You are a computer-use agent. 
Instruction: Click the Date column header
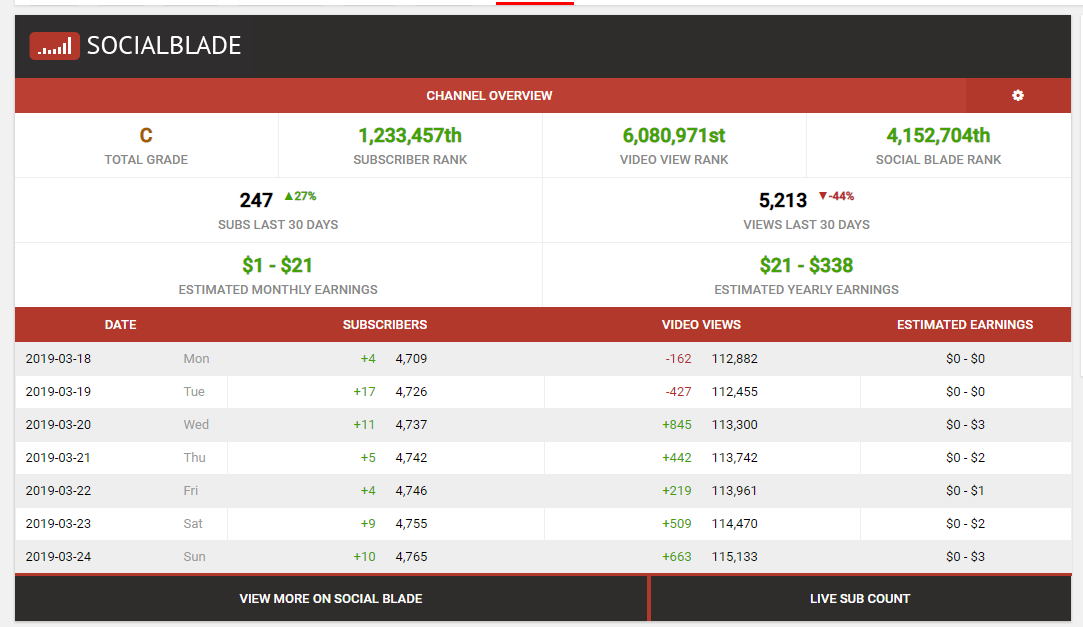[x=120, y=325]
